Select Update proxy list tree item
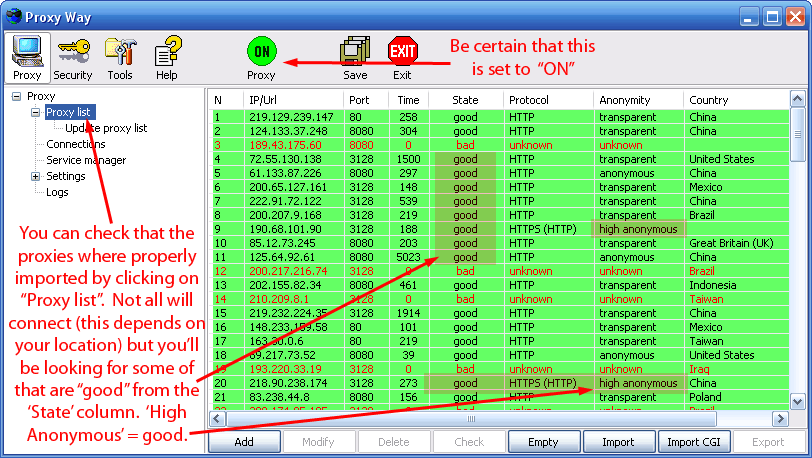 coord(106,128)
